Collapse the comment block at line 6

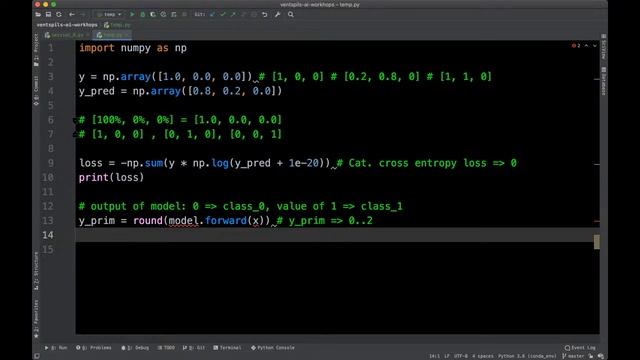pos(76,120)
